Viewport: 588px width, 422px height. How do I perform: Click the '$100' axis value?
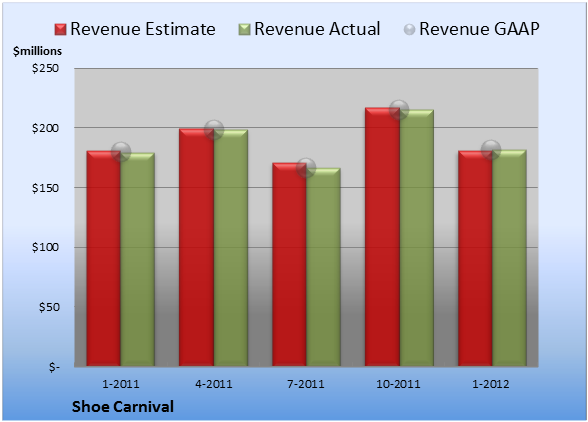point(45,248)
